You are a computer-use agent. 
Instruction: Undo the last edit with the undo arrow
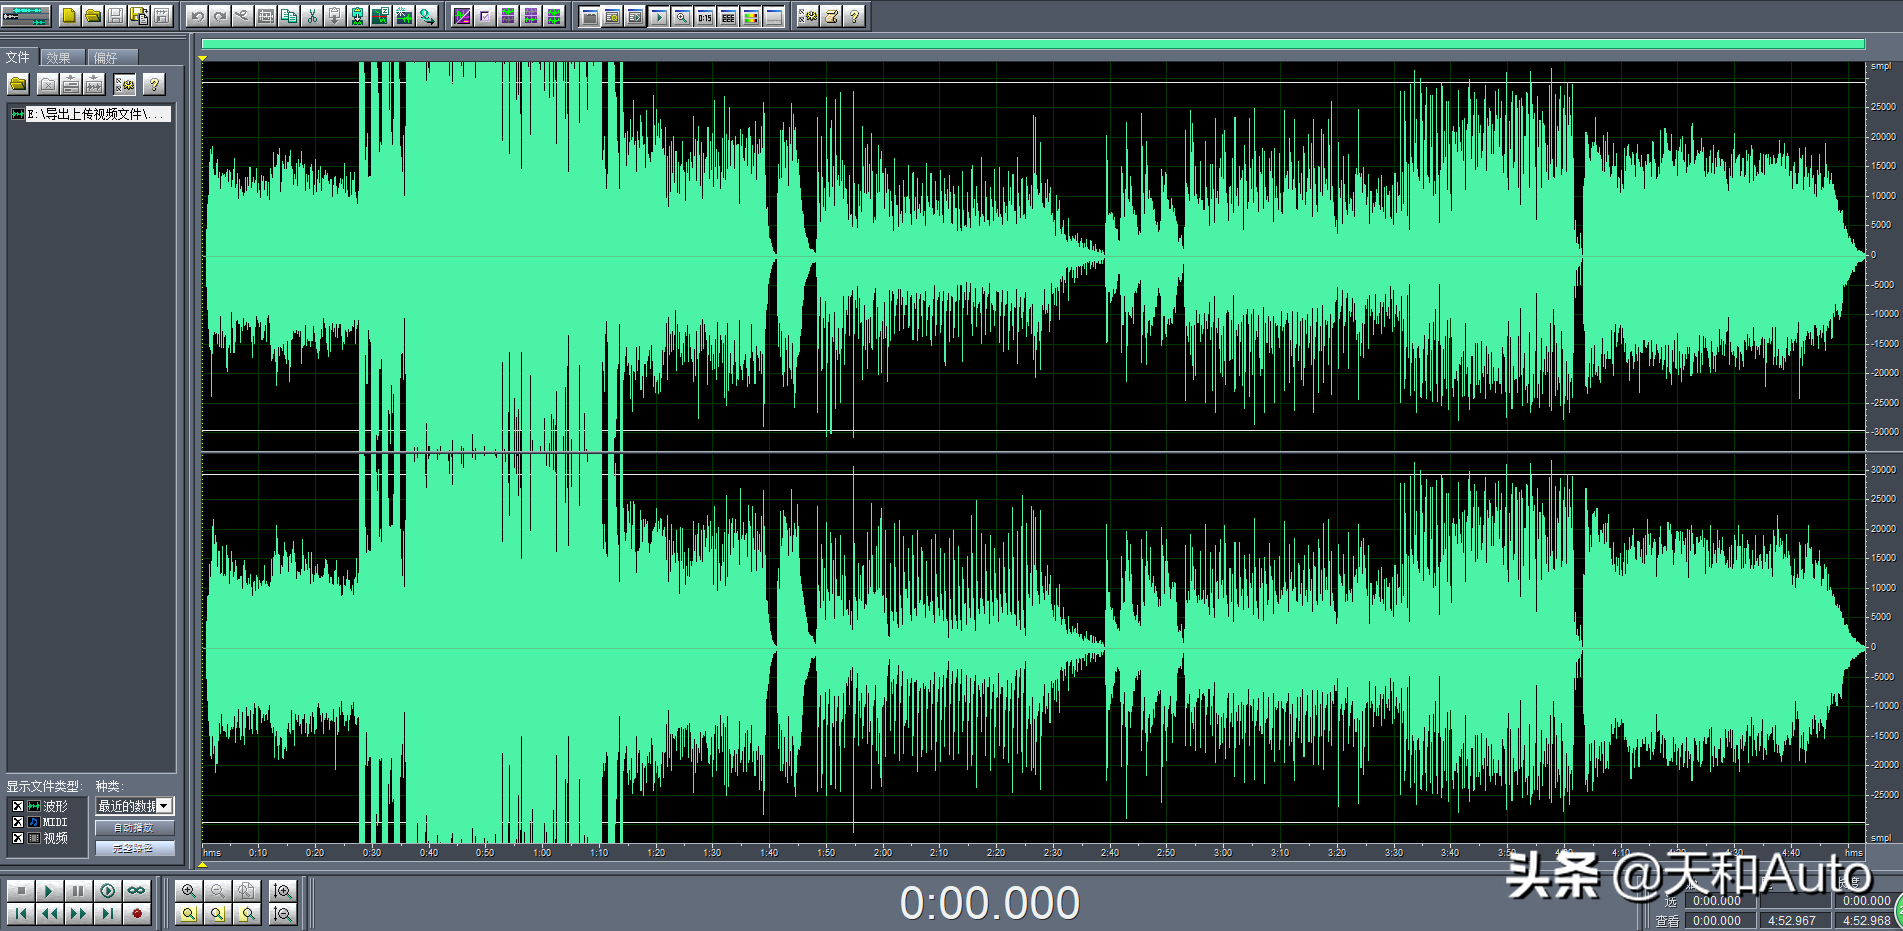[x=196, y=16]
